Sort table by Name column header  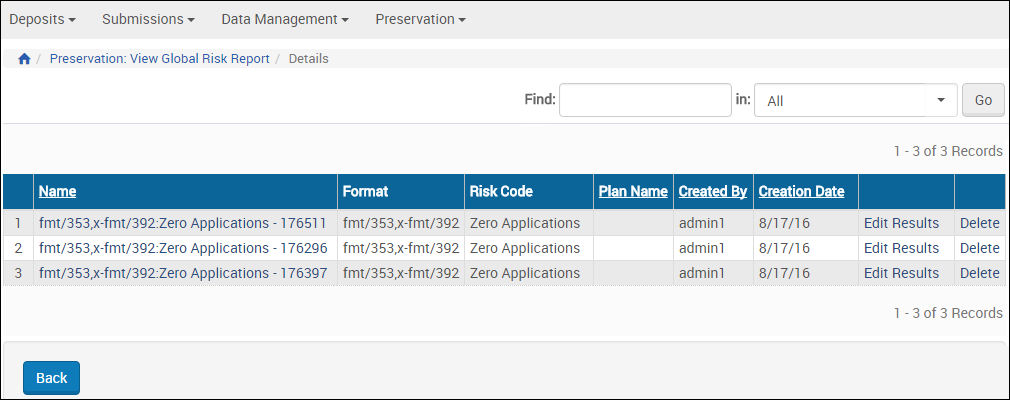57,191
